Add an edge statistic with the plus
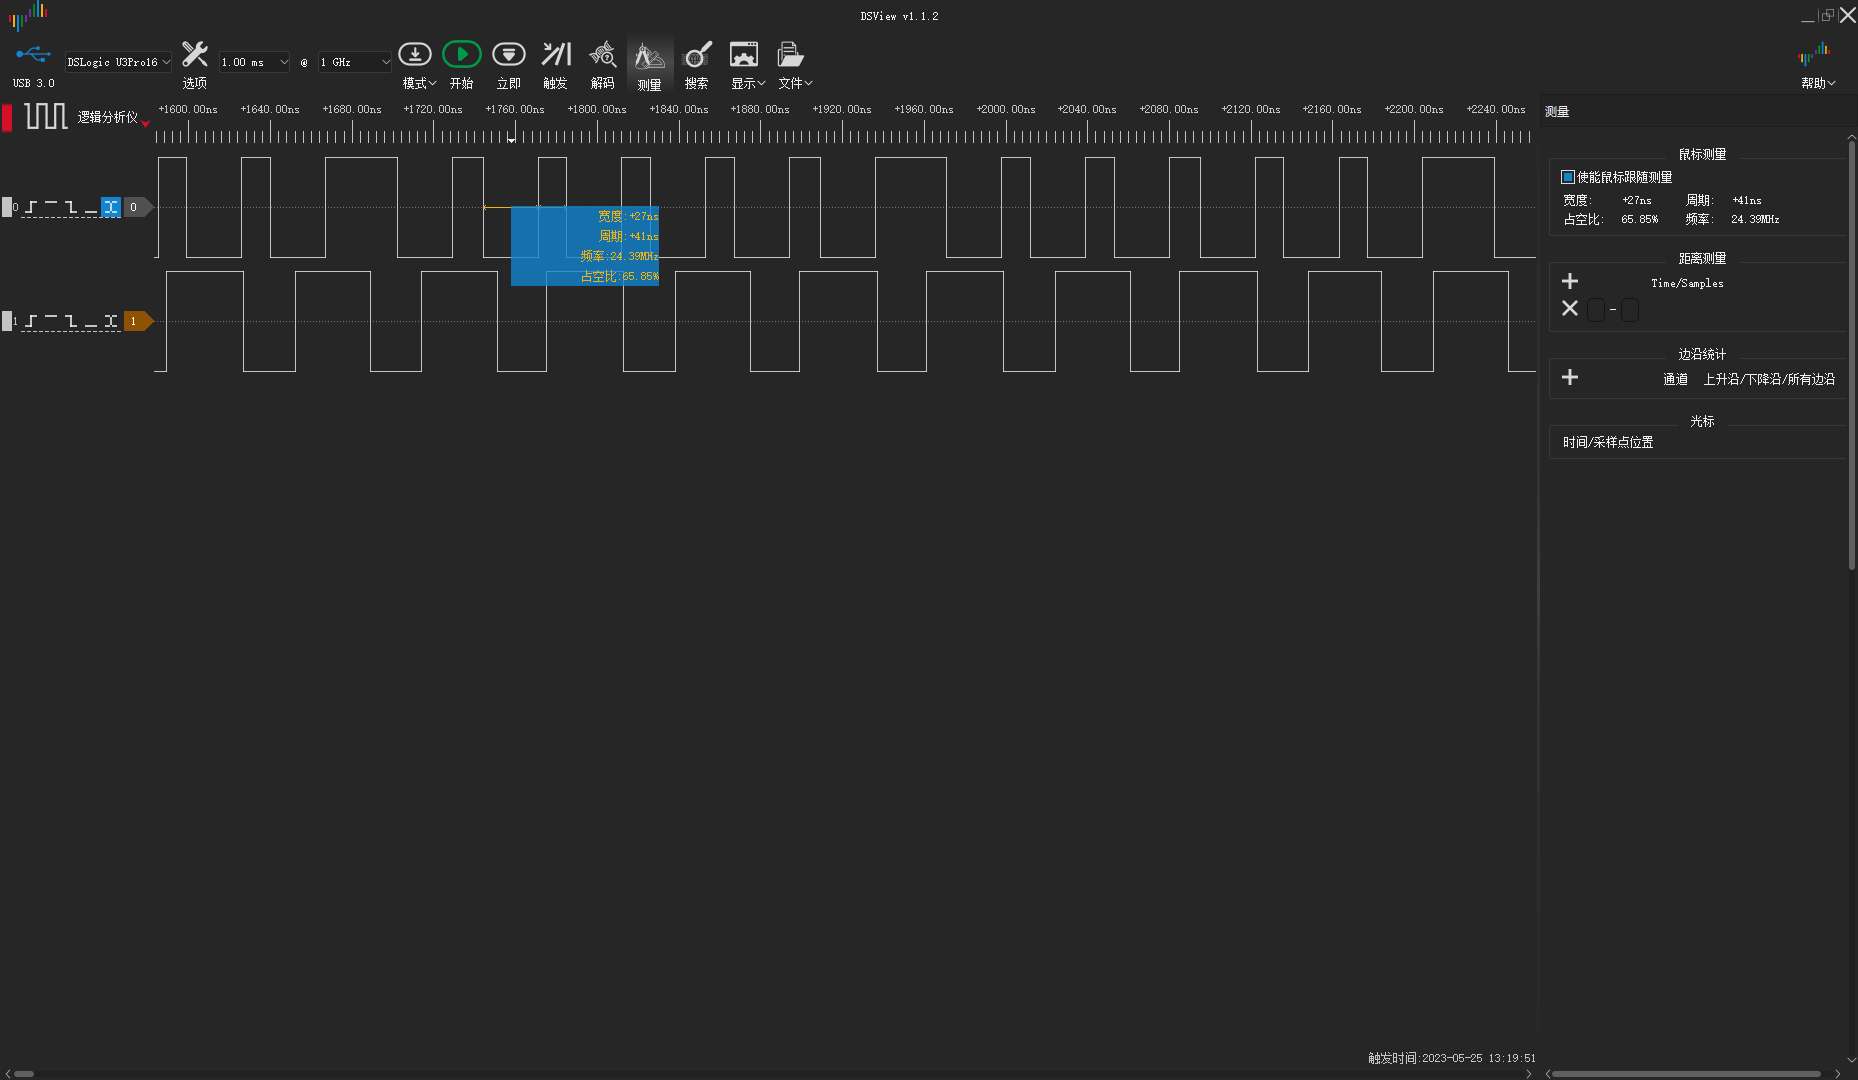Image resolution: width=1858 pixels, height=1080 pixels. (1570, 377)
